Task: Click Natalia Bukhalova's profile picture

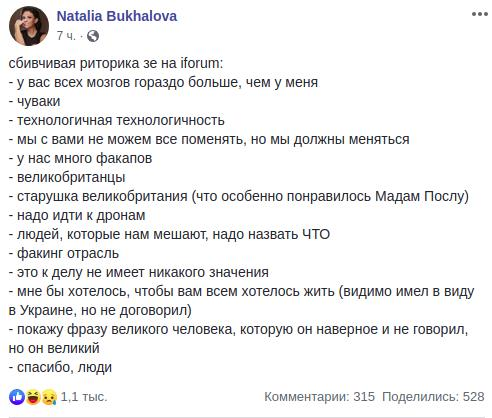Action: pyautogui.click(x=29, y=26)
